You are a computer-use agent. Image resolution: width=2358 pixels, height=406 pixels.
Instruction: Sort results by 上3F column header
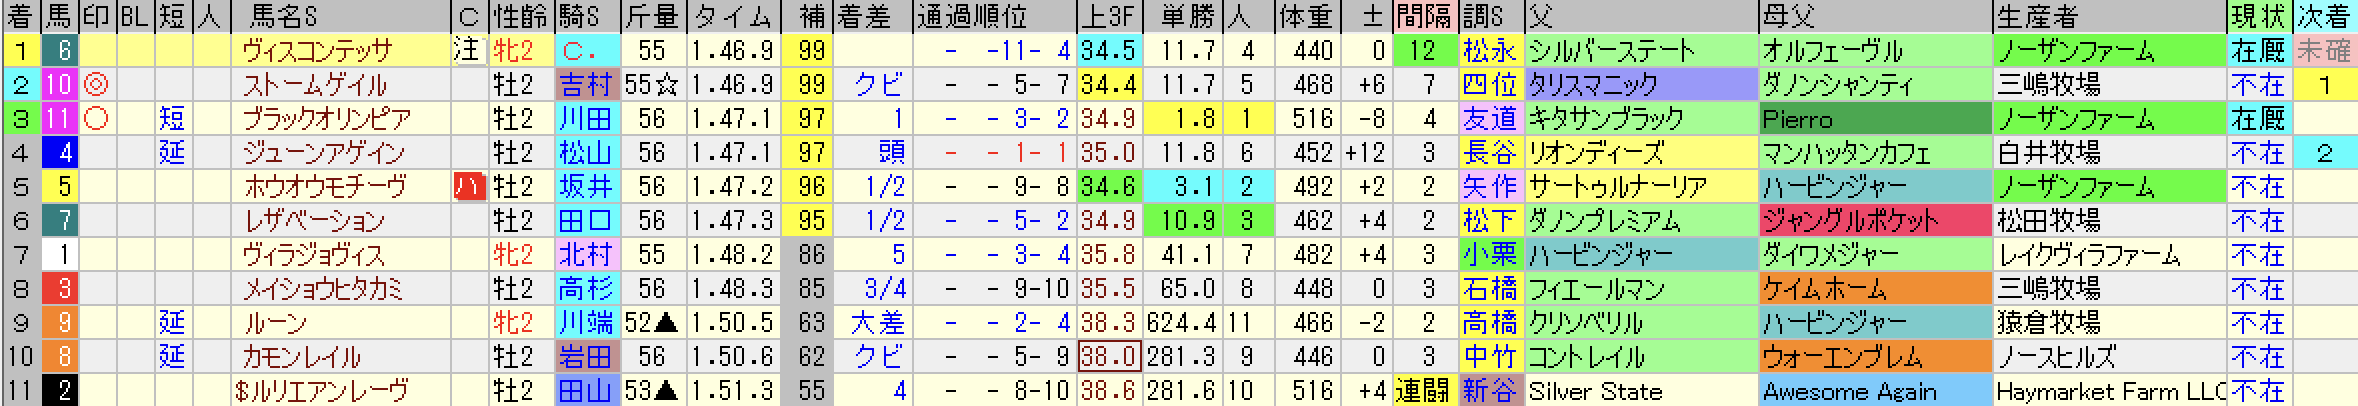pos(1107,17)
